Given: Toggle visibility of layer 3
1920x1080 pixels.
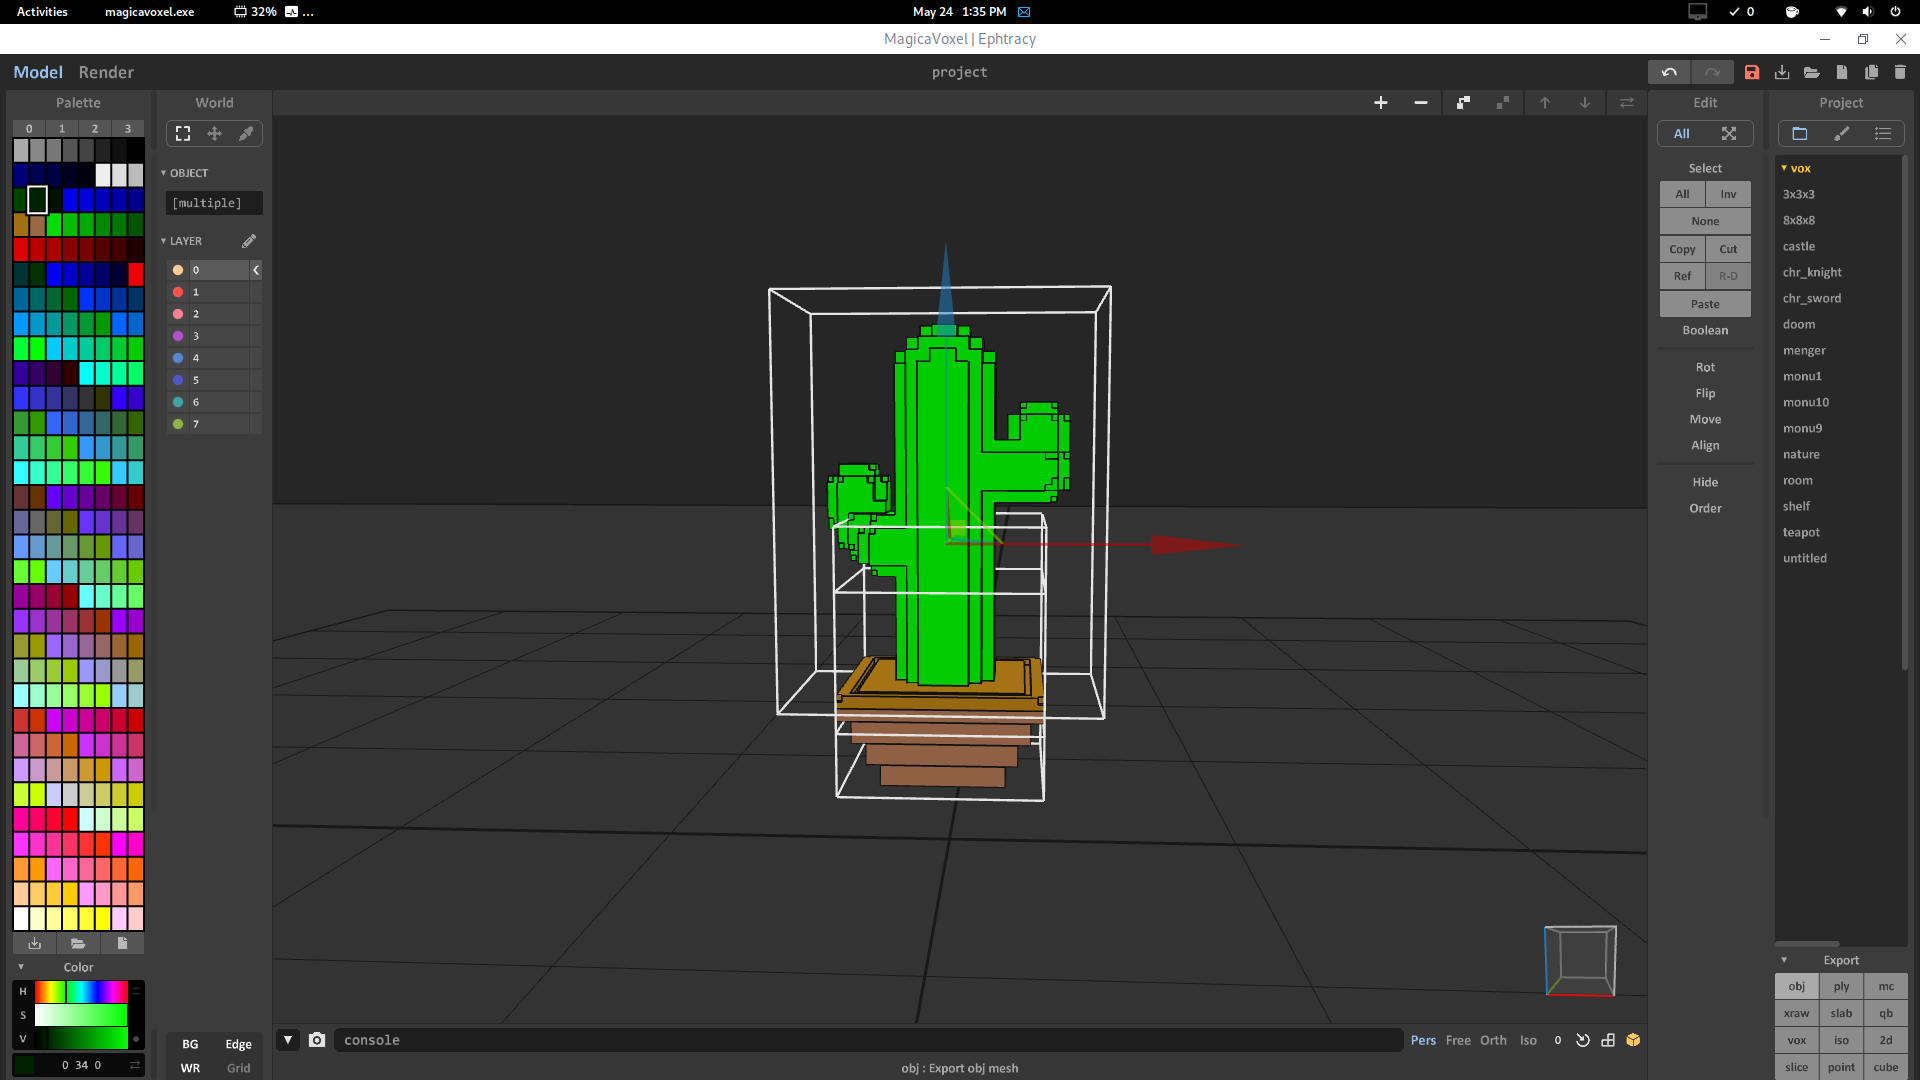Looking at the screenshot, I should click(x=178, y=335).
